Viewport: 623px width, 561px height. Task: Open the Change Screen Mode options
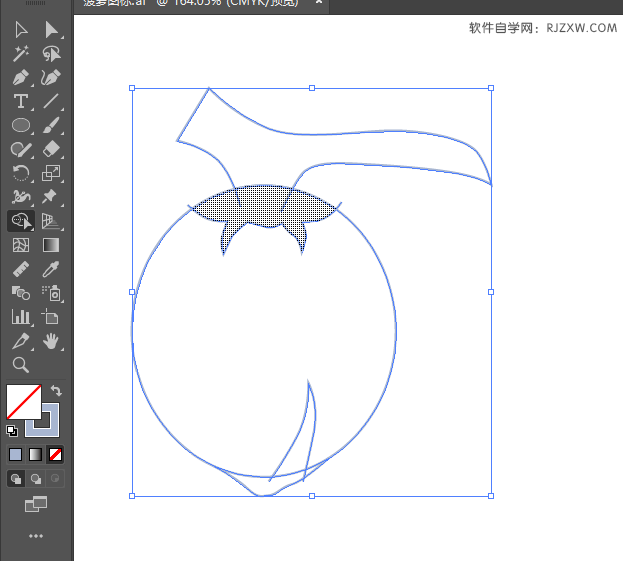click(x=36, y=505)
